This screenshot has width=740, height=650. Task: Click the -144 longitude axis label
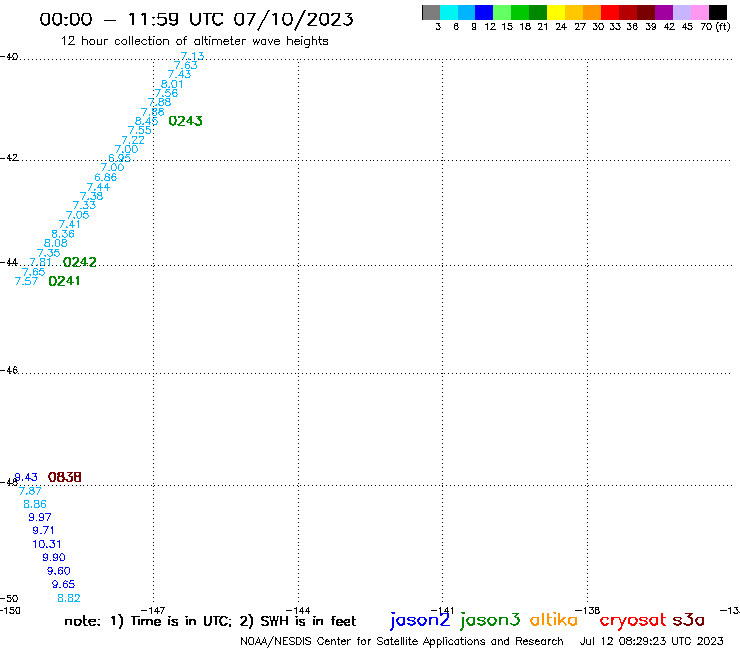pos(298,611)
